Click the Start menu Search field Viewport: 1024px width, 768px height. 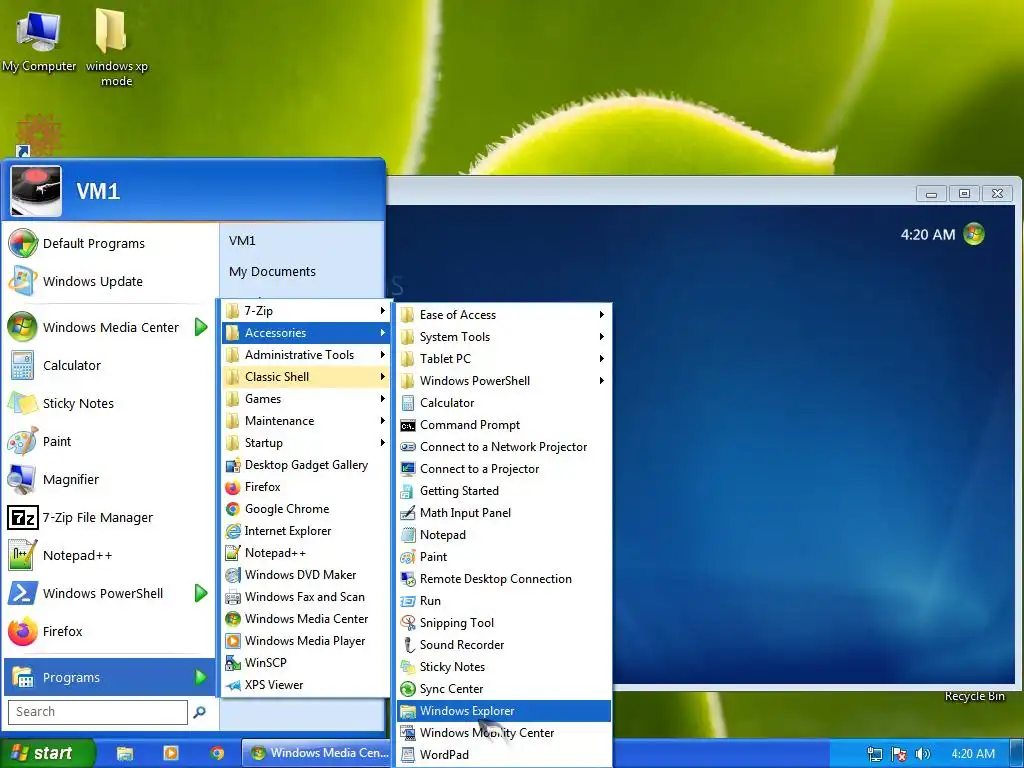[x=98, y=712]
